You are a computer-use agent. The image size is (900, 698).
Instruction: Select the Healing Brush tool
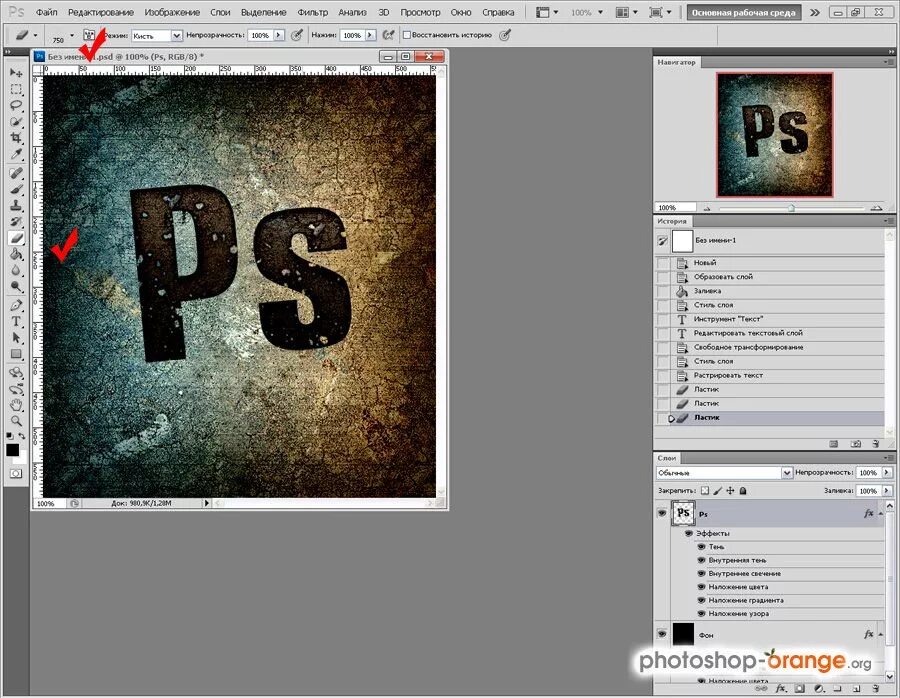(16, 173)
